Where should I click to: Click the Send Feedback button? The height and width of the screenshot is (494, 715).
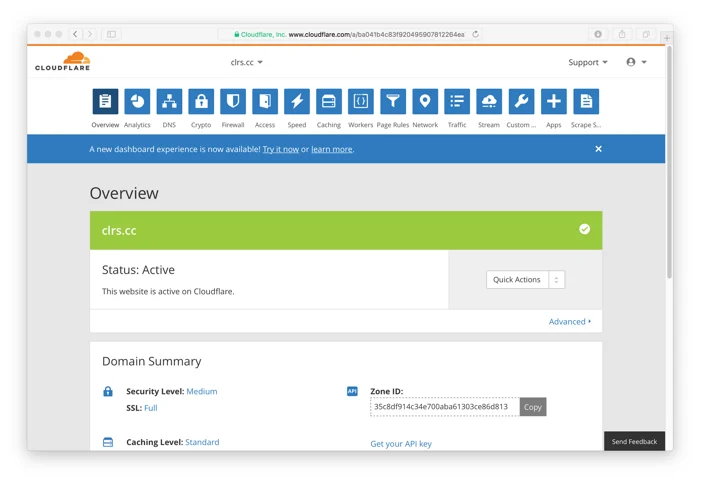click(634, 441)
